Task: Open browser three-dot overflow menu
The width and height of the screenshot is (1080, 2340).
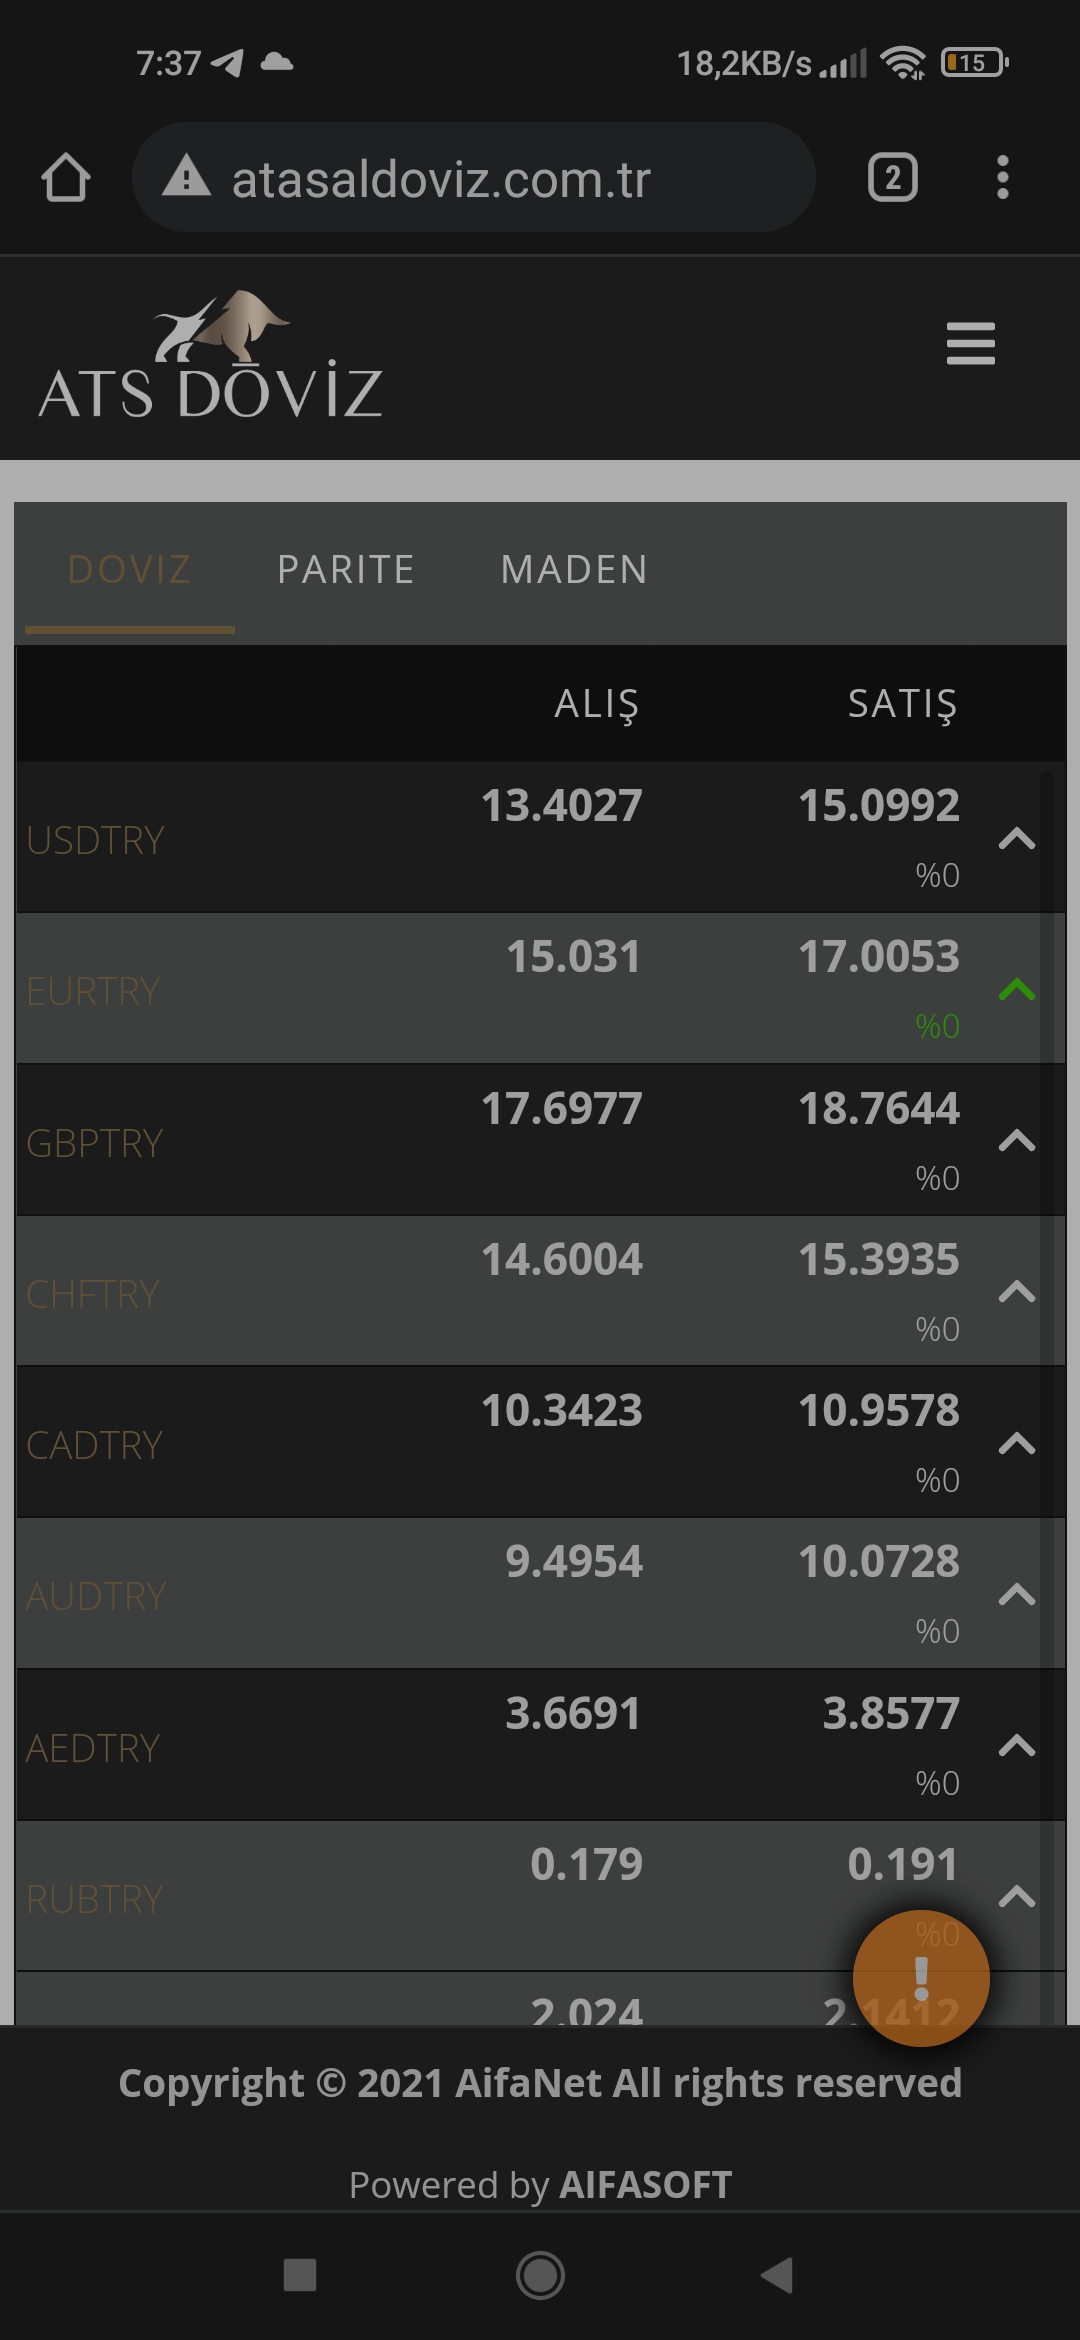Action: coord(1002,178)
